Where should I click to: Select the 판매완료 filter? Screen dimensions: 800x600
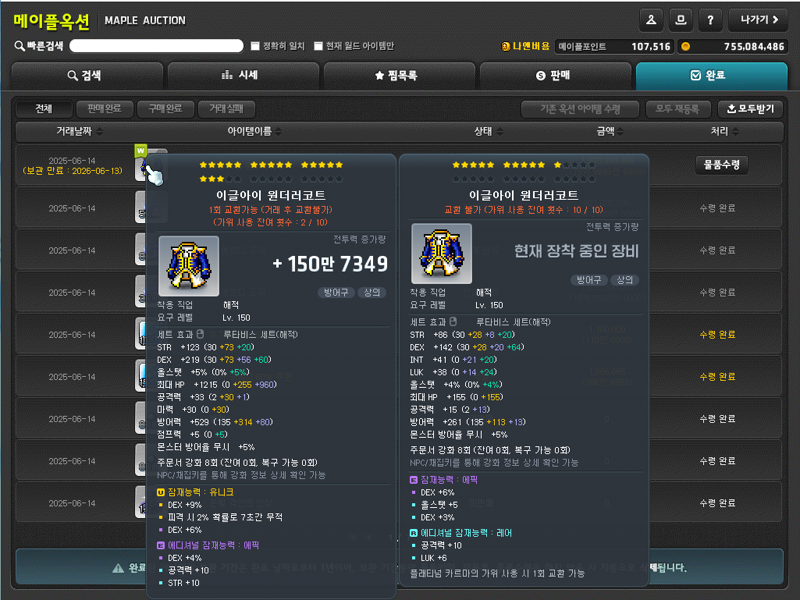point(104,109)
